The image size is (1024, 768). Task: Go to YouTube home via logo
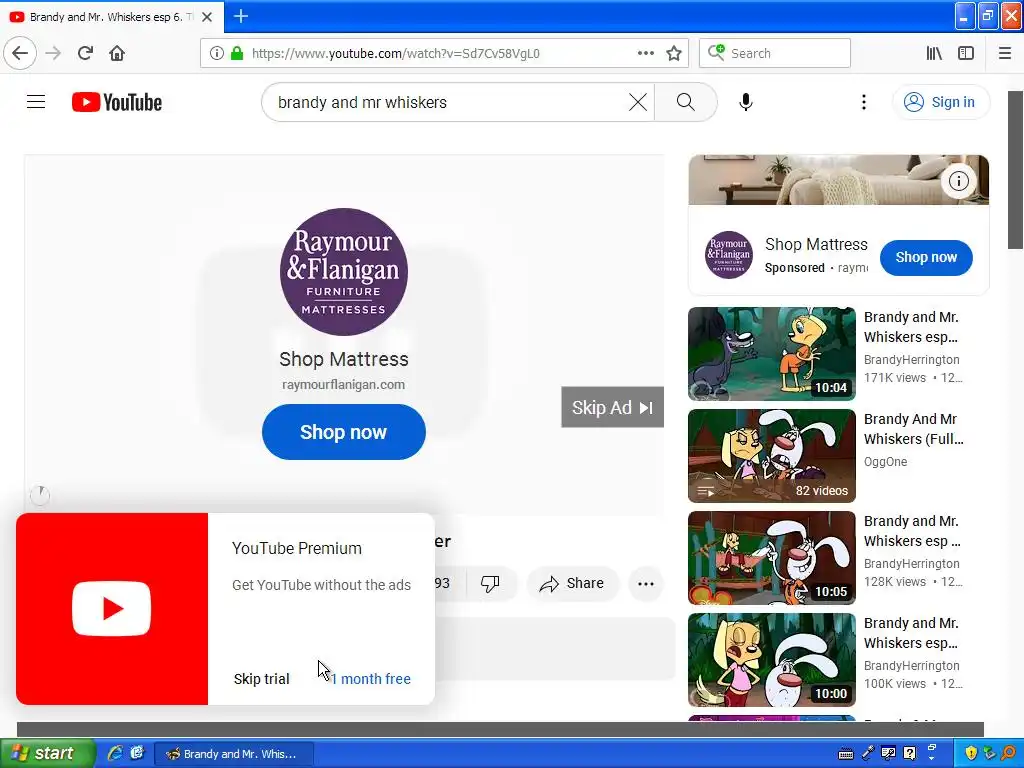click(117, 102)
